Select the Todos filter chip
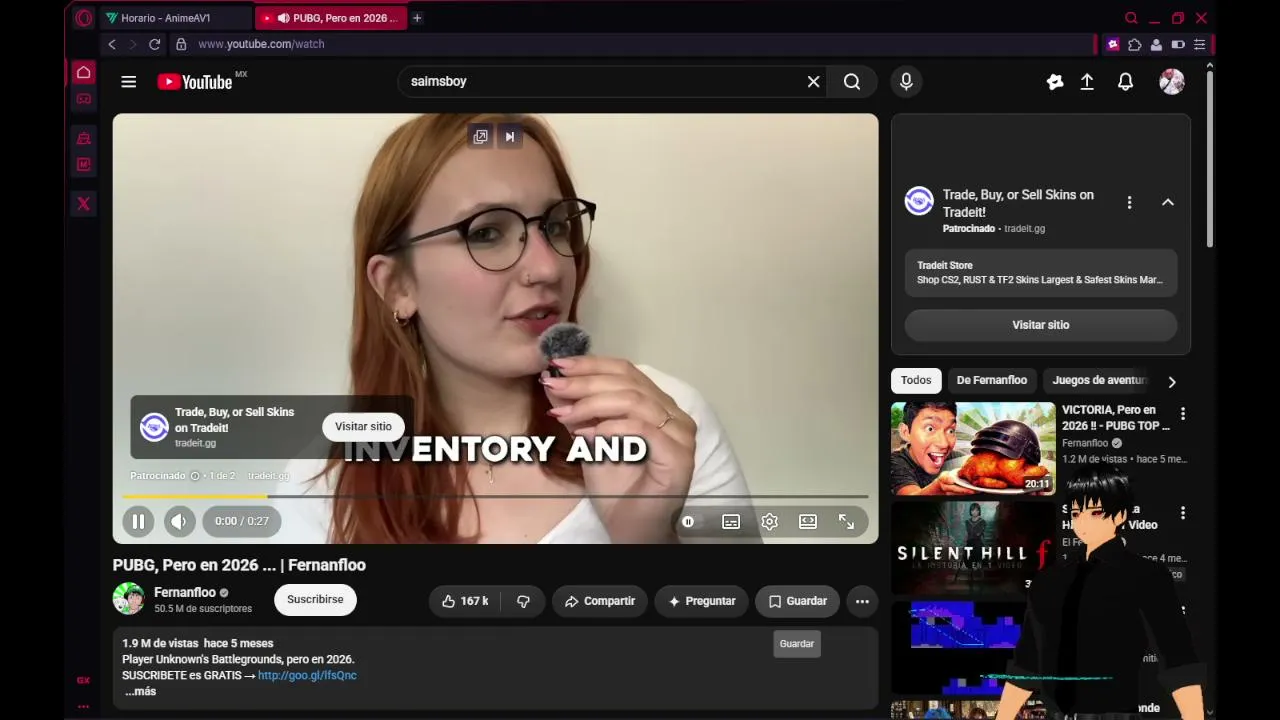Viewport: 1280px width, 720px height. (x=916, y=380)
